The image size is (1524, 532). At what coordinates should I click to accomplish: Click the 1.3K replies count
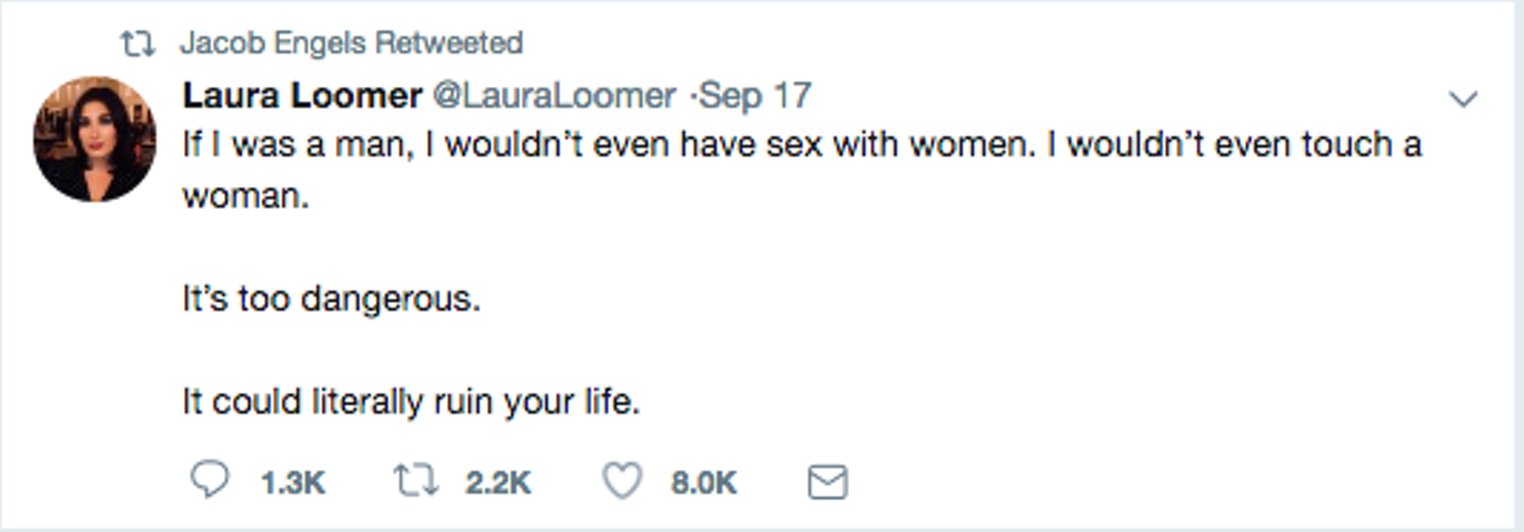tap(293, 484)
